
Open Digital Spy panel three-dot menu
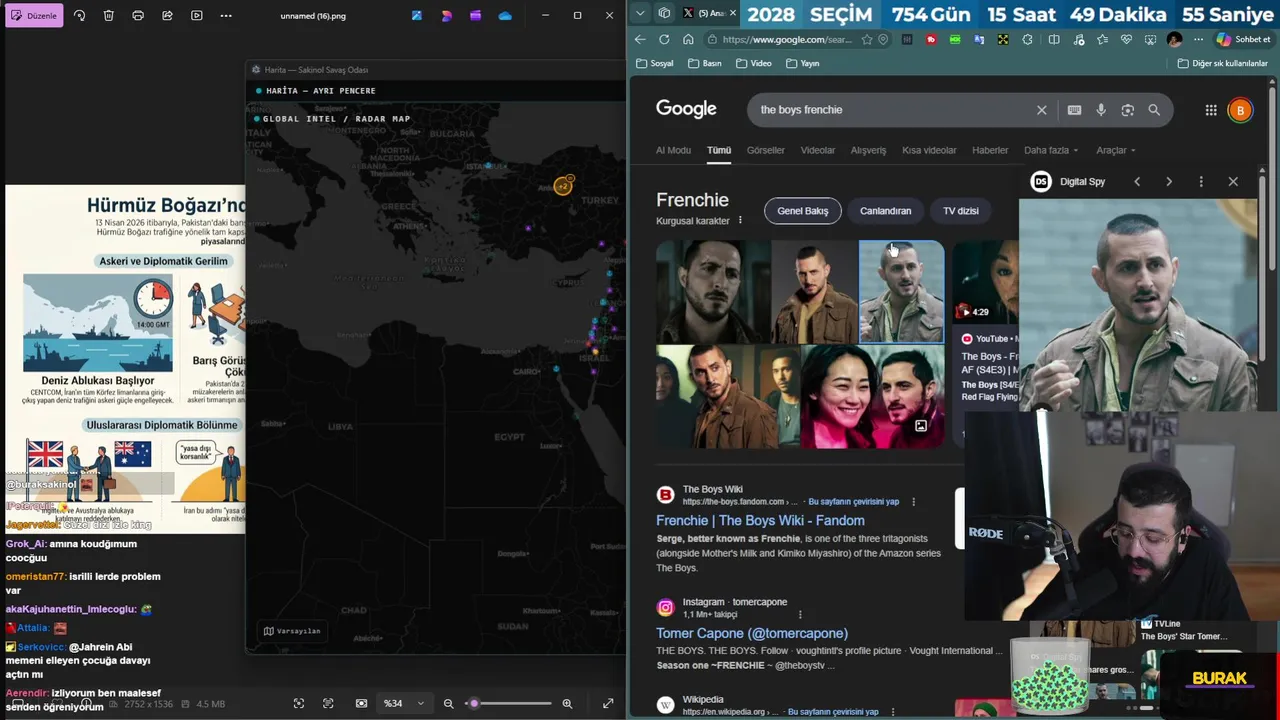1201,181
